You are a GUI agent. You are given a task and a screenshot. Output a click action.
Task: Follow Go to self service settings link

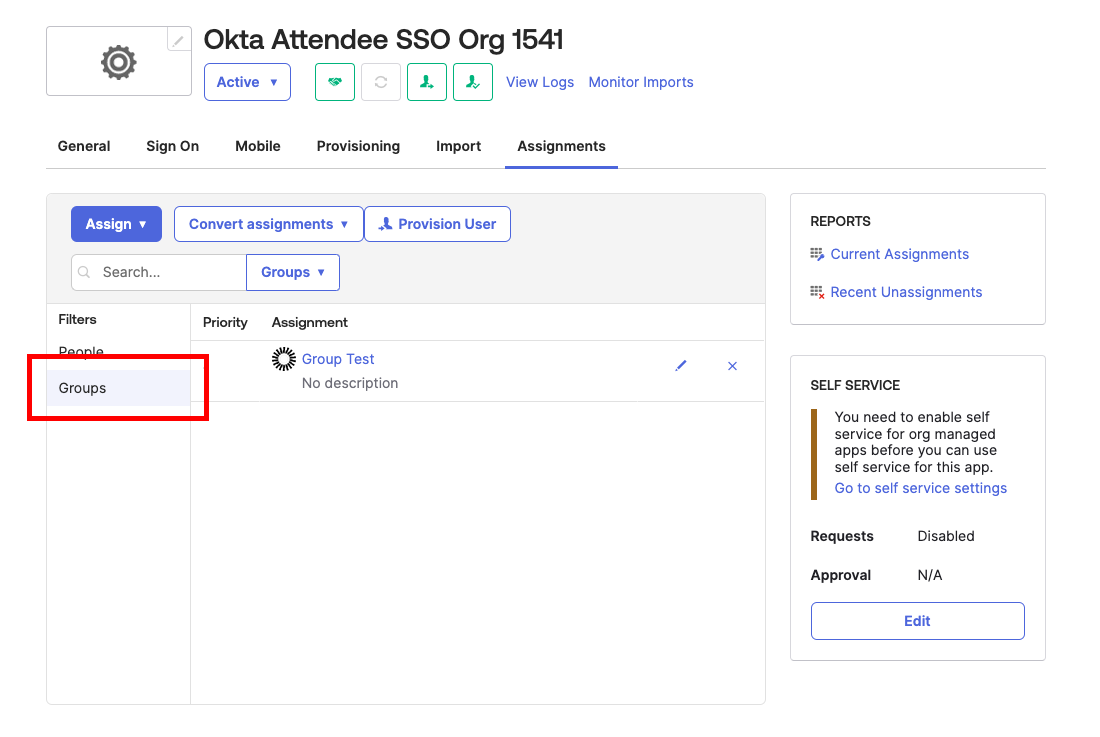click(x=920, y=488)
